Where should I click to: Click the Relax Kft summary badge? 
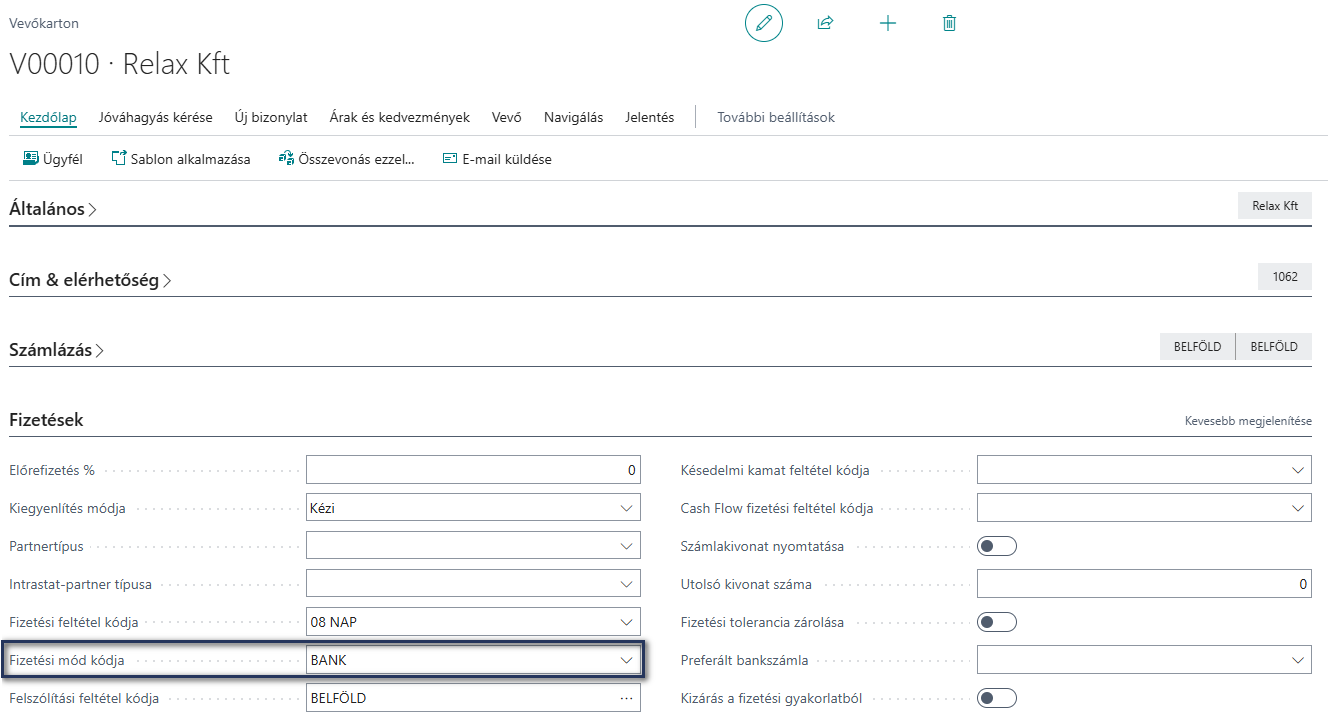[1275, 206]
